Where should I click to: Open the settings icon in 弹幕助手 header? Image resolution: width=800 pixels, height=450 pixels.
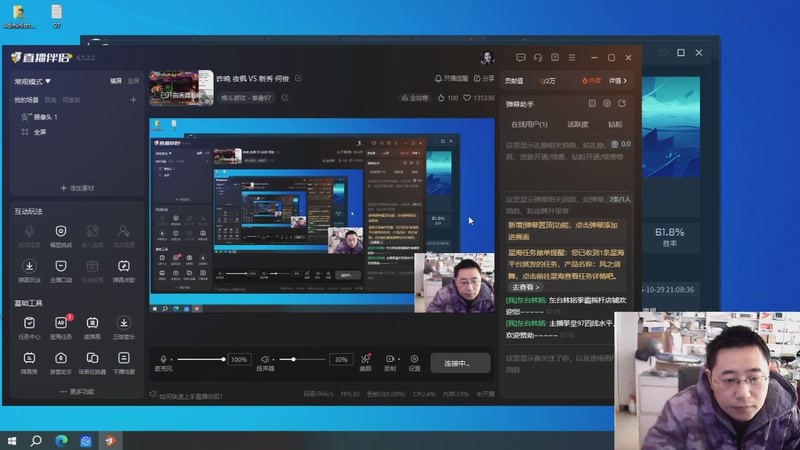click(x=607, y=104)
